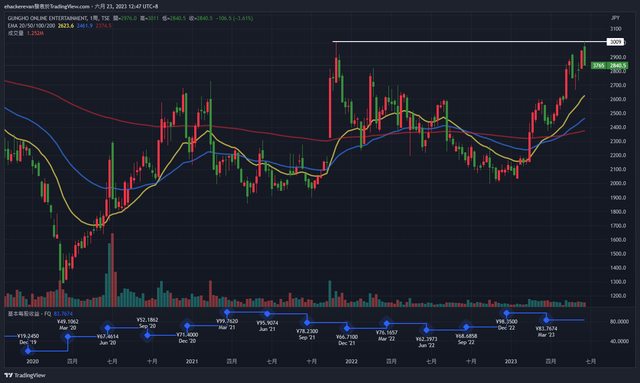Click the yellow EMA value 2623.6
The image size is (640, 383).
[x=66, y=26]
